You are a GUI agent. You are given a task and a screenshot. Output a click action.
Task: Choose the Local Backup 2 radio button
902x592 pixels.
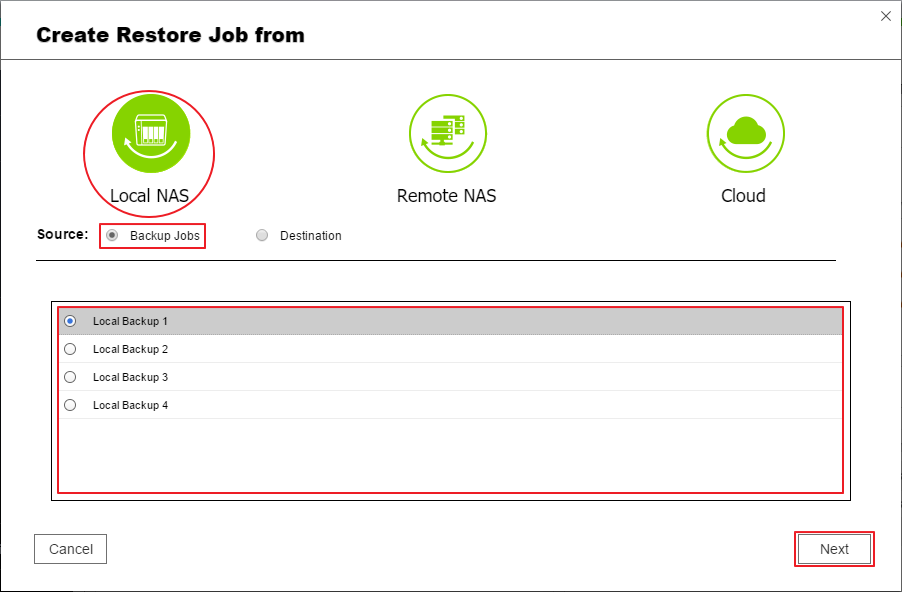point(70,349)
